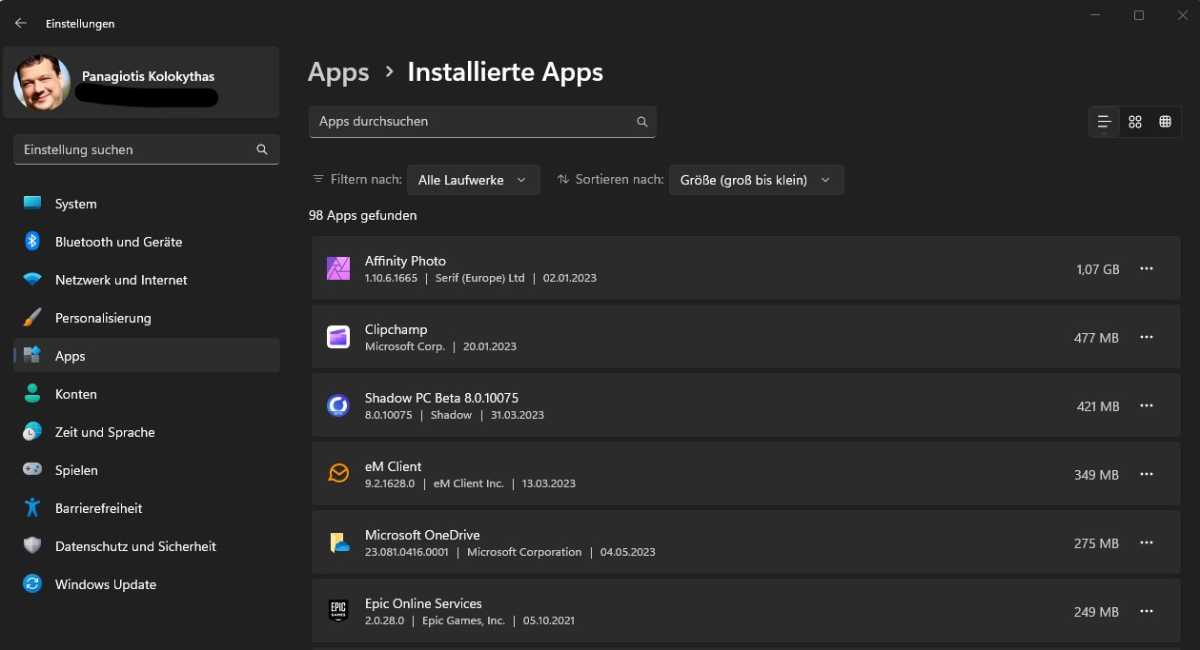
Task: Open the user profile picture
Action: coord(42,83)
